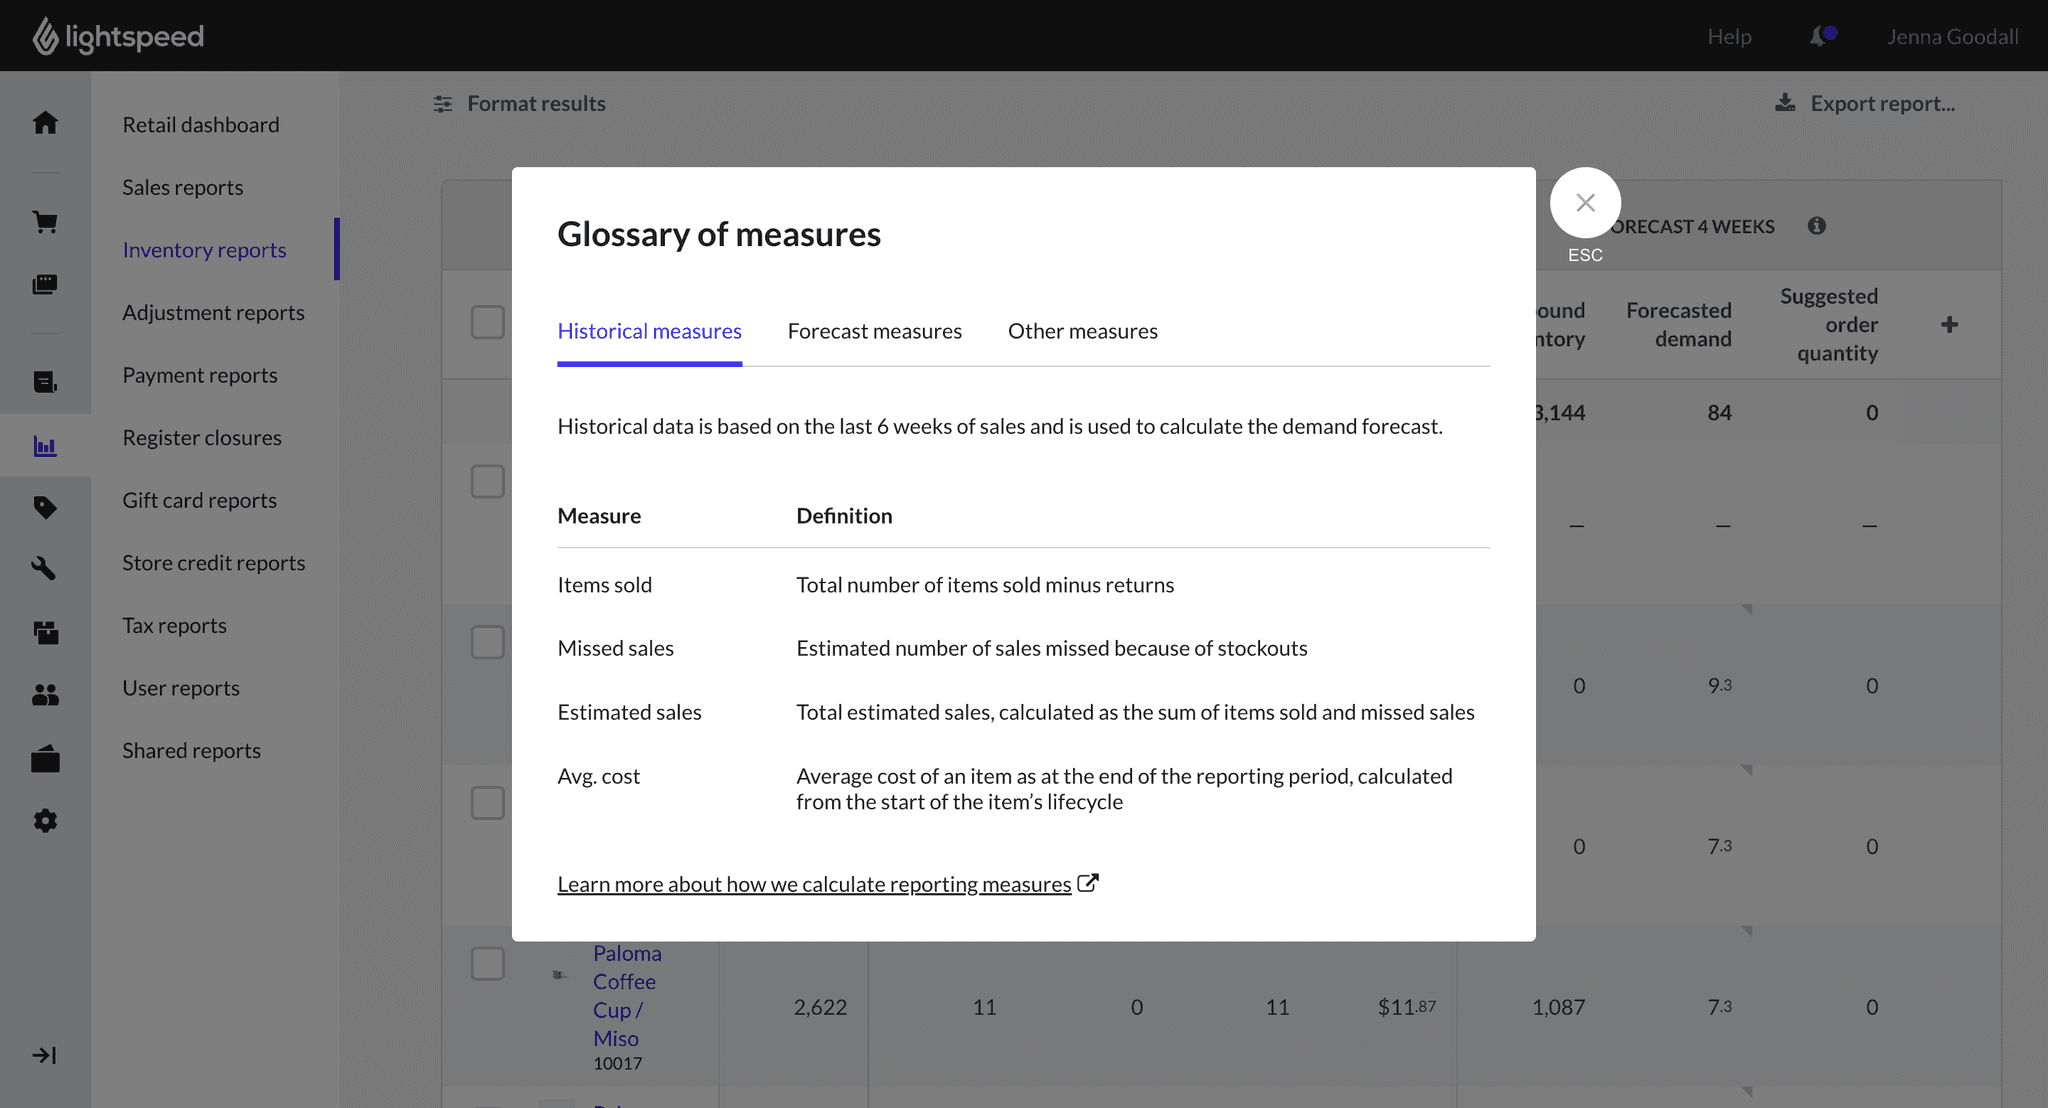Click the Forecast 4 weeks info icon
Viewport: 2048px width, 1108px height.
(1817, 226)
